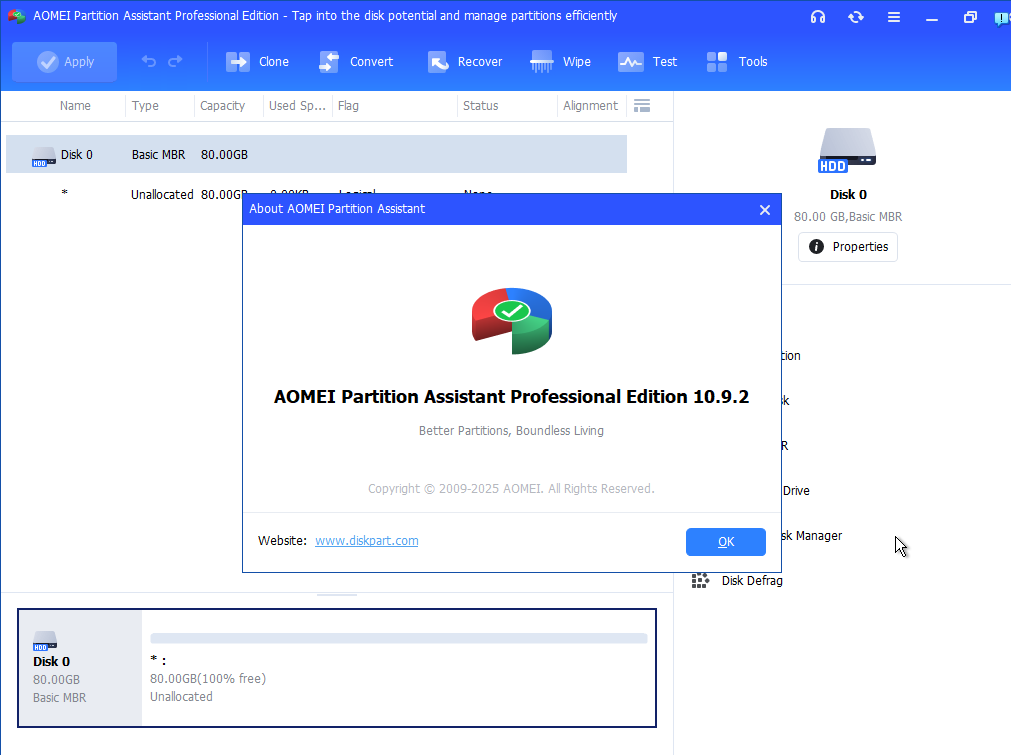This screenshot has height=755, width=1011.
Task: Close the About AOMEI Partition Assistant dialog
Action: coord(765,210)
